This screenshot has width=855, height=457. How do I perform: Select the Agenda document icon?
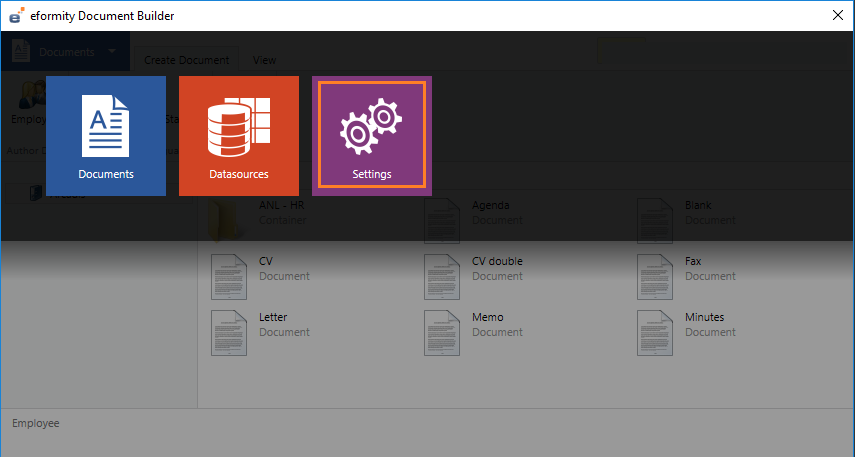pos(442,220)
